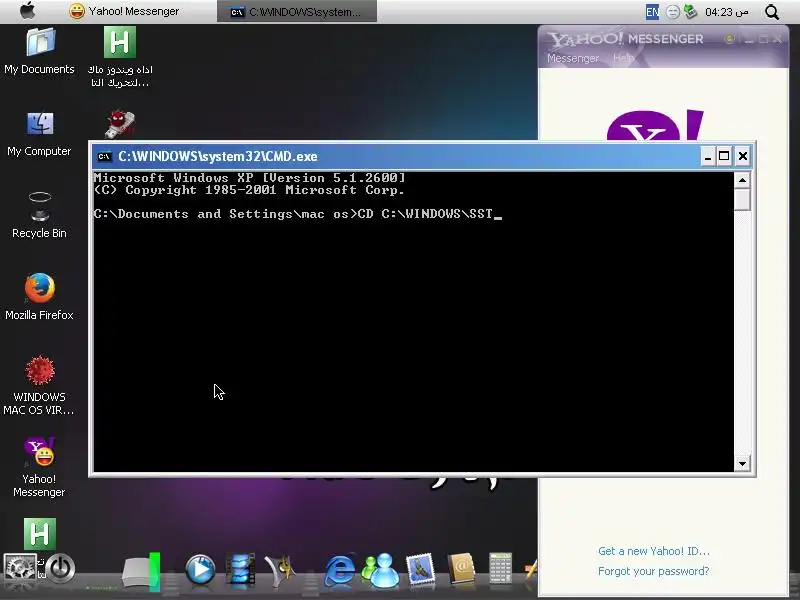Open the Mail stamp dock icon
This screenshot has height=600, width=800.
point(420,568)
